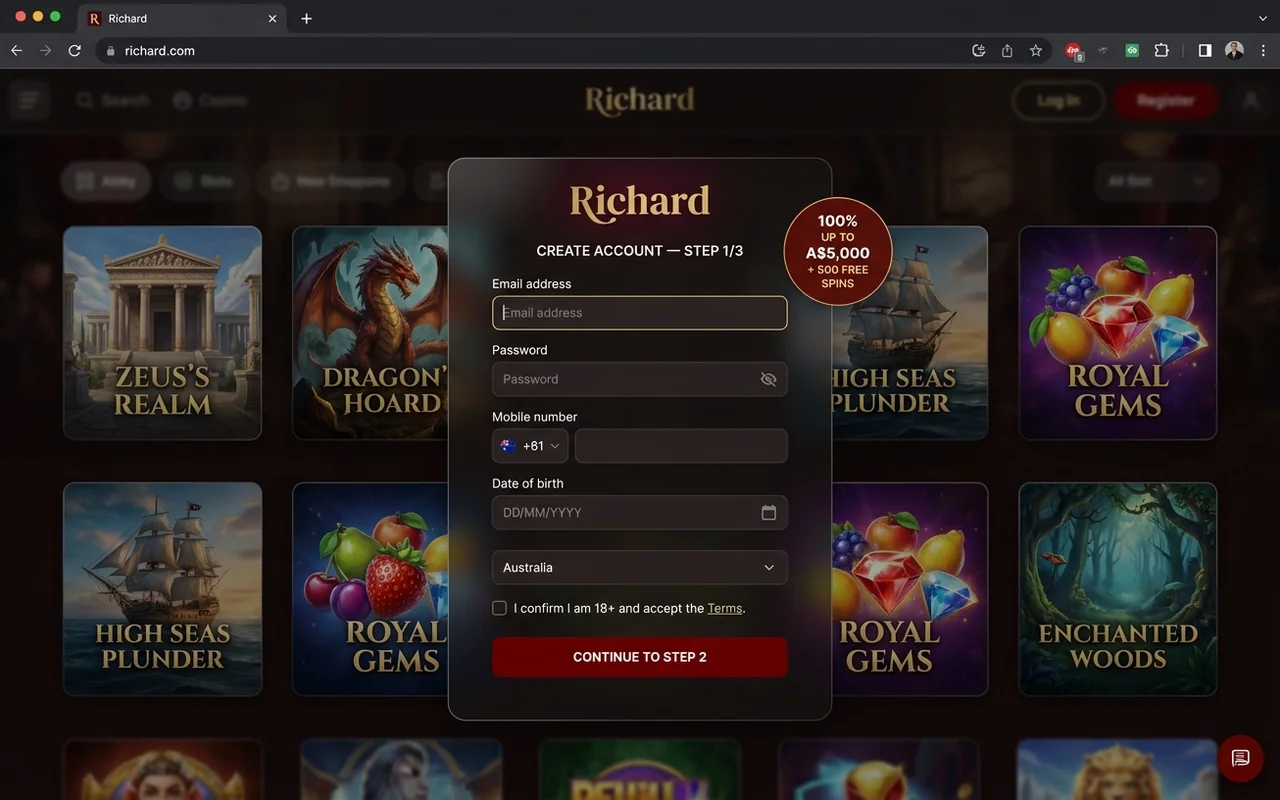The image size is (1280, 800).
Task: Click the DD/MM/YYYY date field
Action: click(x=640, y=512)
